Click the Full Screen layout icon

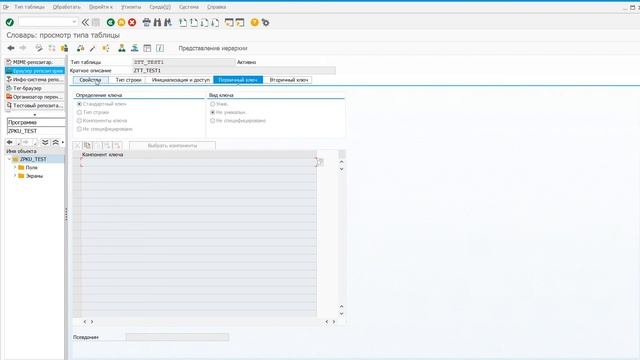click(x=147, y=48)
